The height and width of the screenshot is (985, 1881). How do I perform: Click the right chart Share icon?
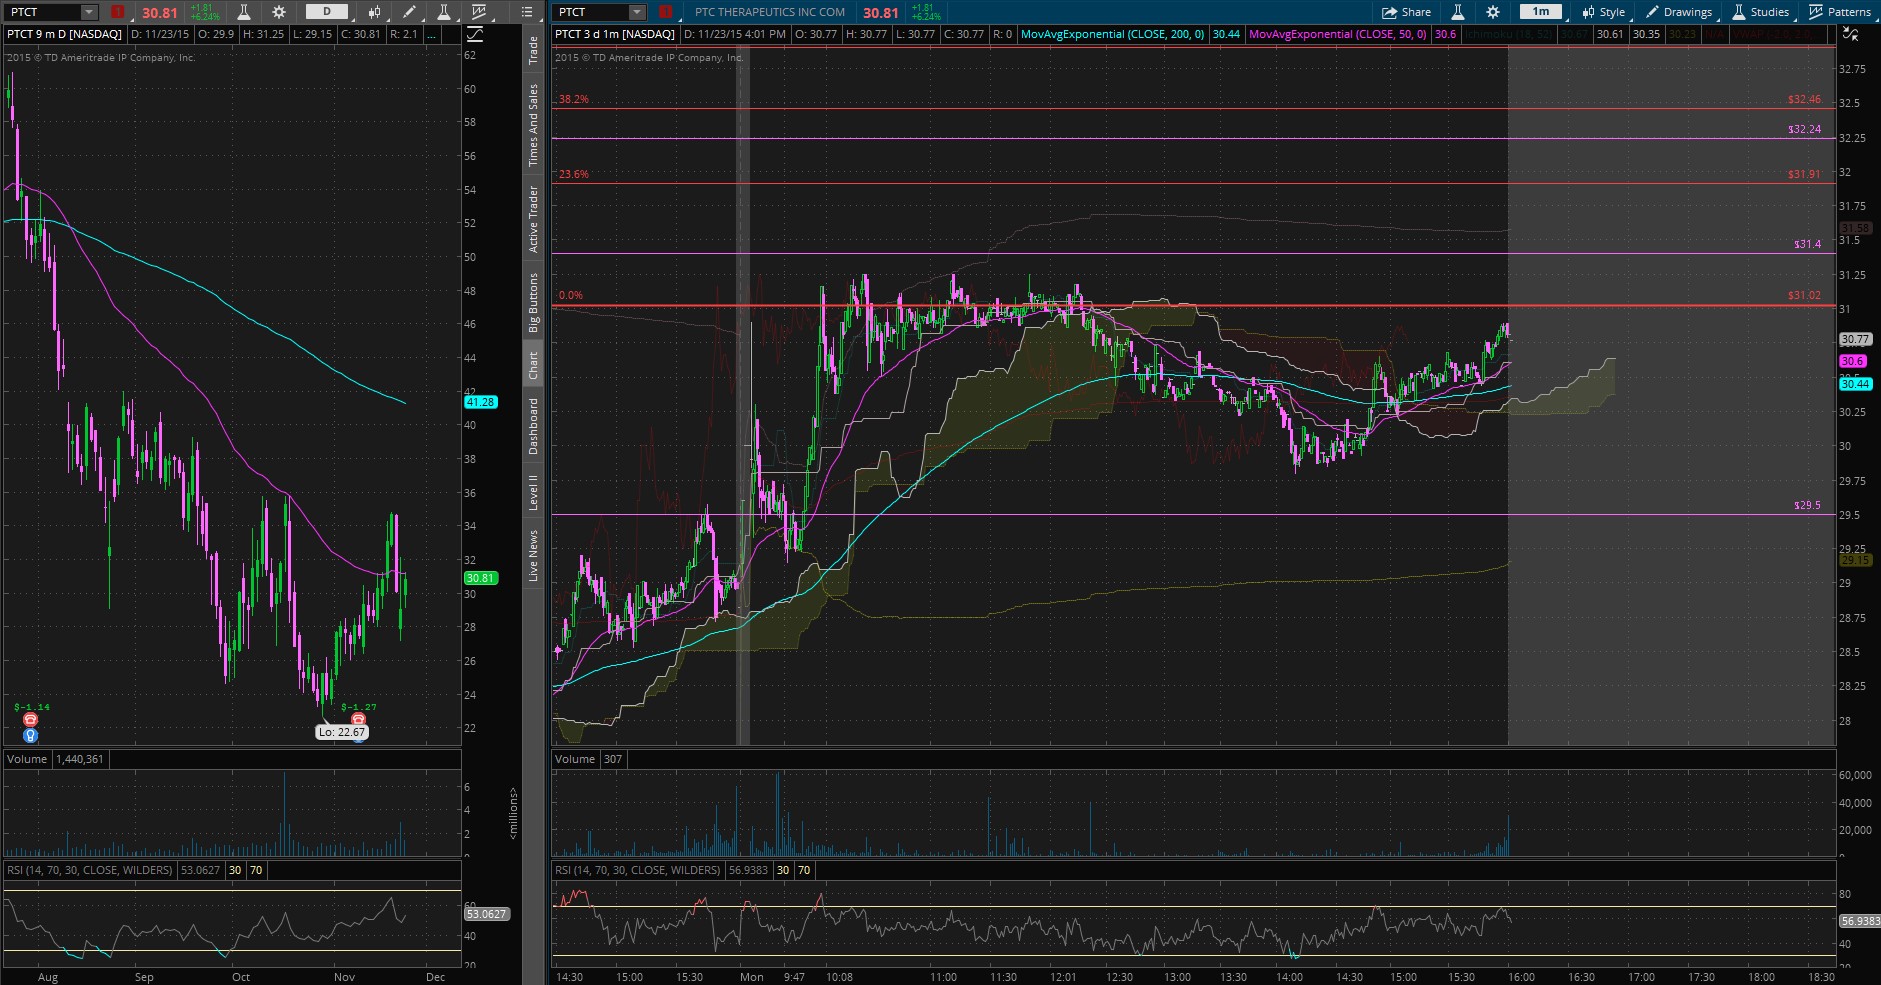(x=1389, y=12)
